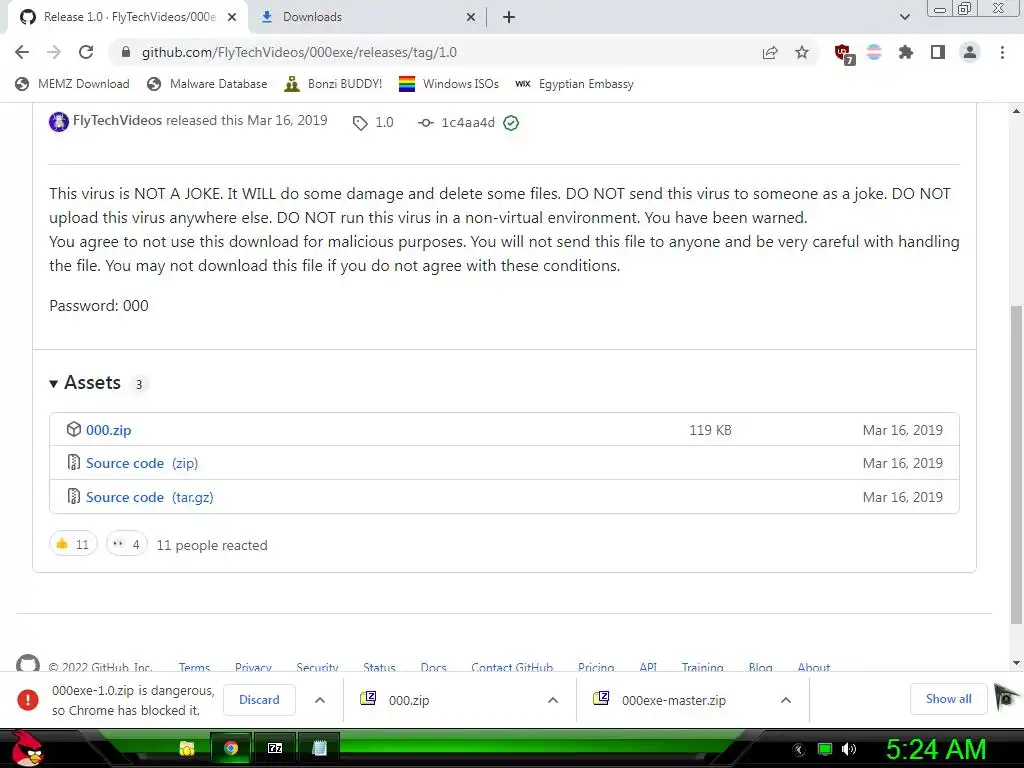Image resolution: width=1024 pixels, height=768 pixels.
Task: Click the '119 KB' file size text
Action: (x=711, y=430)
